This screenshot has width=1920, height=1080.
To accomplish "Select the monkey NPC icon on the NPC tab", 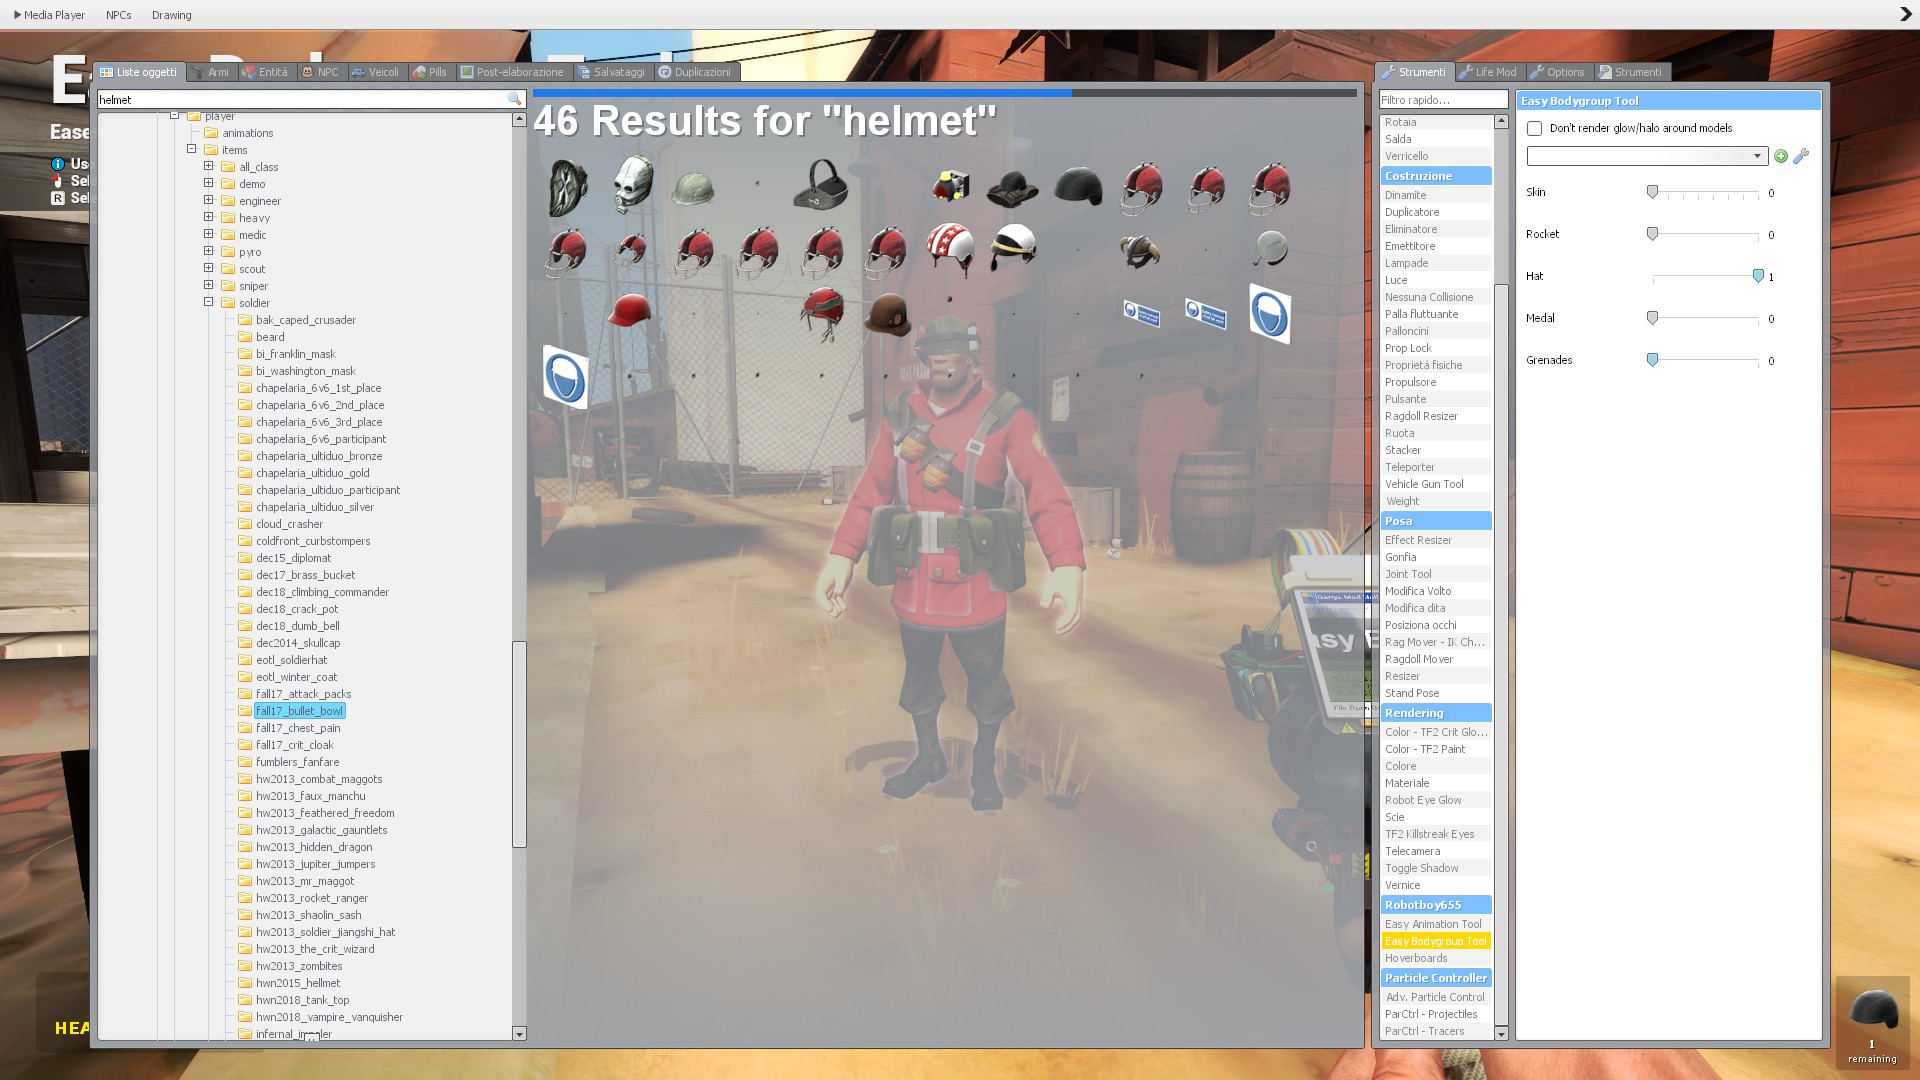I will click(309, 71).
